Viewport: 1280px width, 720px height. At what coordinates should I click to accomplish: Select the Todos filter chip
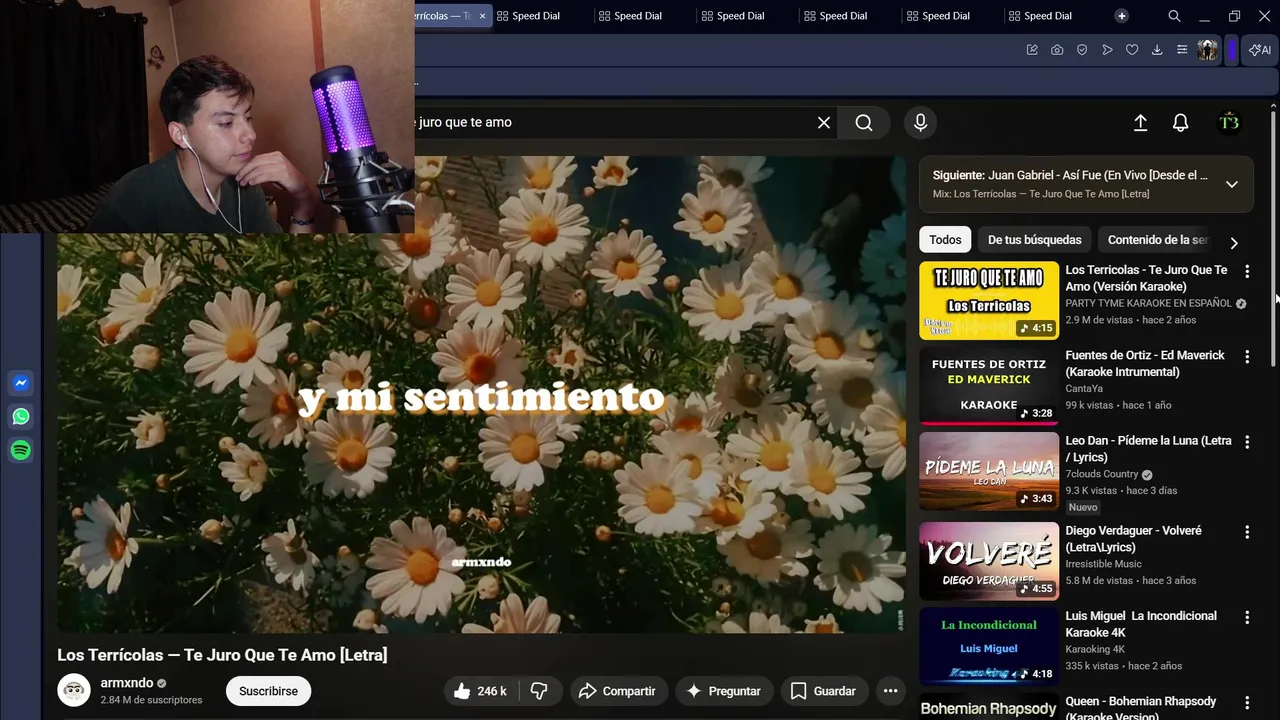pyautogui.click(x=945, y=240)
